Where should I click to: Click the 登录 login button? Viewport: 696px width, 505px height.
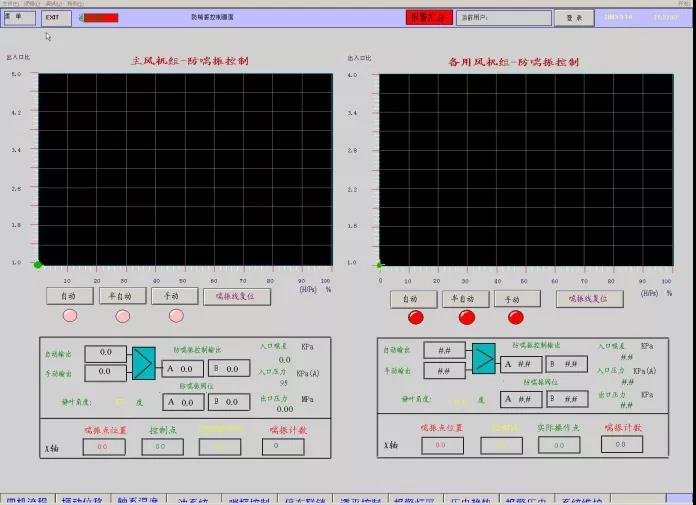coord(573,17)
